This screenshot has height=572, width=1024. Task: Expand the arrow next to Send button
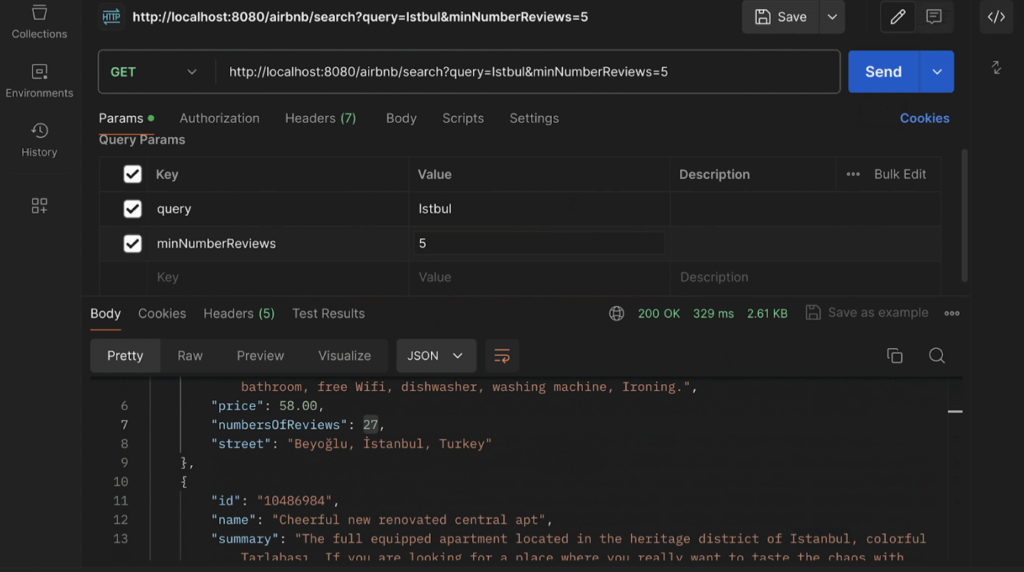pos(937,72)
